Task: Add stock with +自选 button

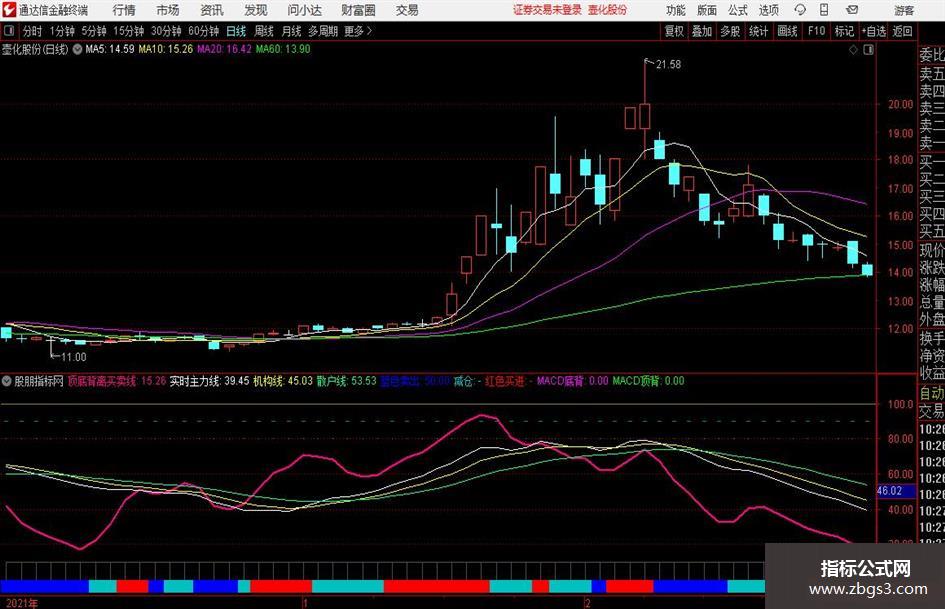Action: pyautogui.click(x=873, y=31)
